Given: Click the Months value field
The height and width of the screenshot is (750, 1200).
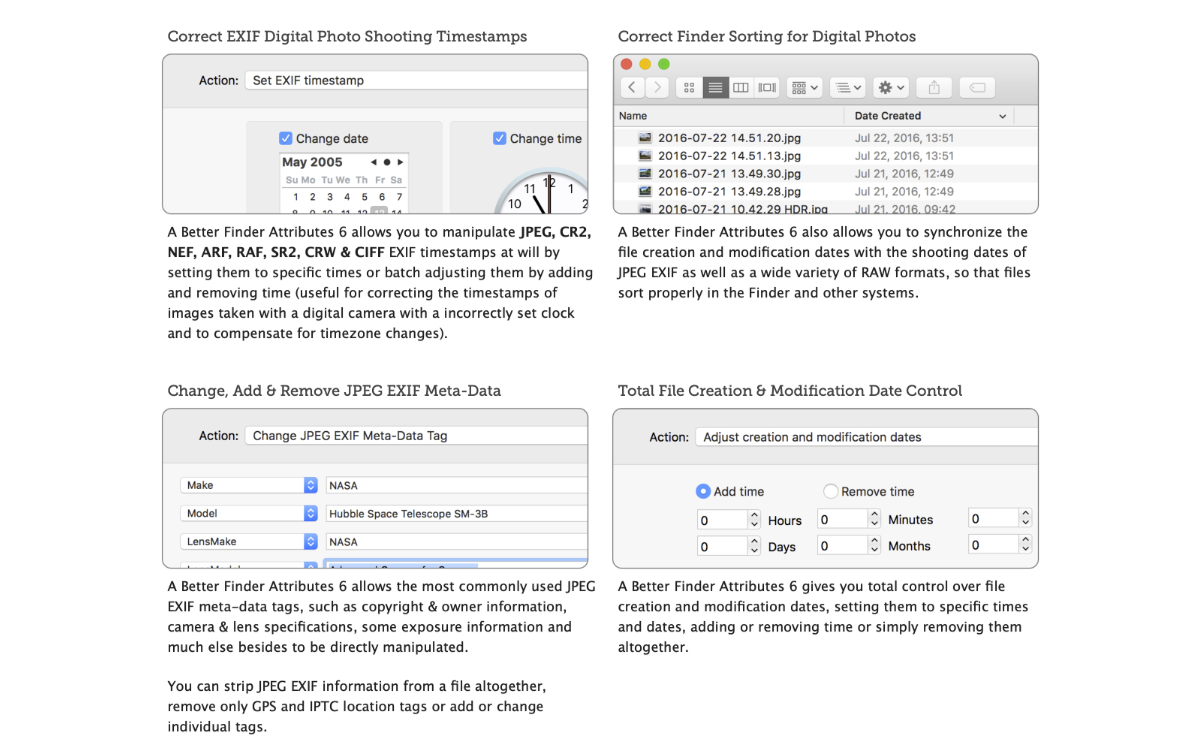Looking at the screenshot, I should click(x=842, y=545).
